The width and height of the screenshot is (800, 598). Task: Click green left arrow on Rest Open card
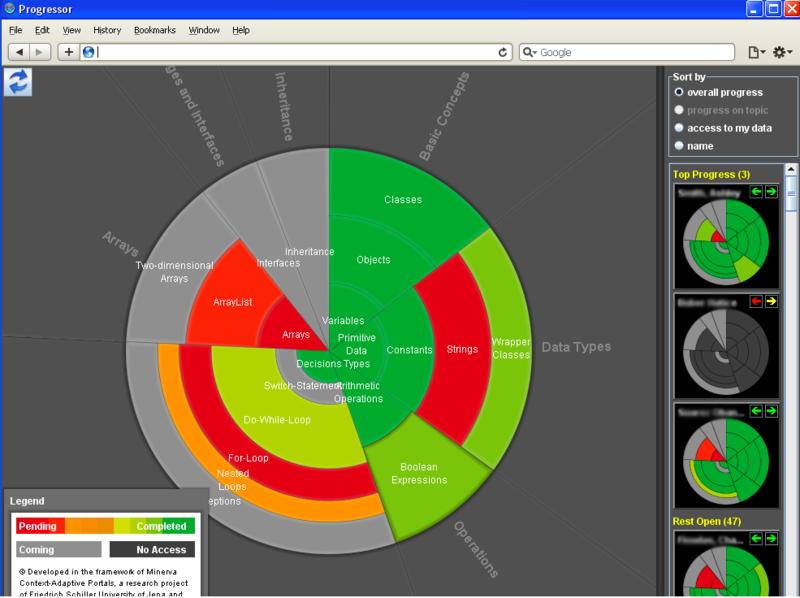point(756,539)
